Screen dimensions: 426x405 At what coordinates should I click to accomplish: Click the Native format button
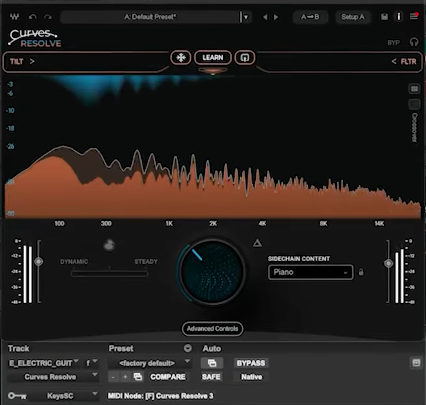pyautogui.click(x=251, y=377)
